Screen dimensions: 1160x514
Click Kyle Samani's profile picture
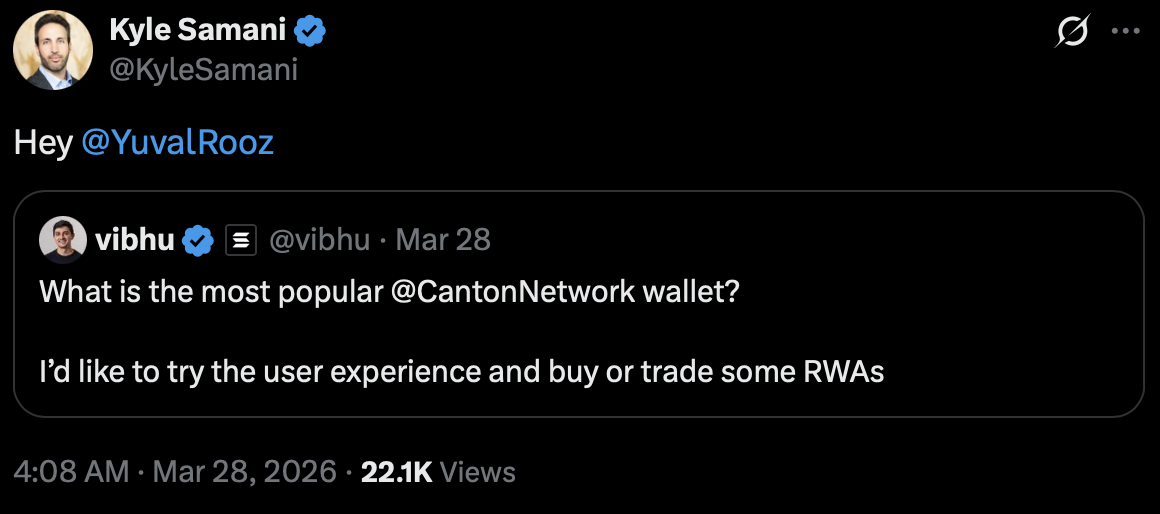tap(53, 50)
